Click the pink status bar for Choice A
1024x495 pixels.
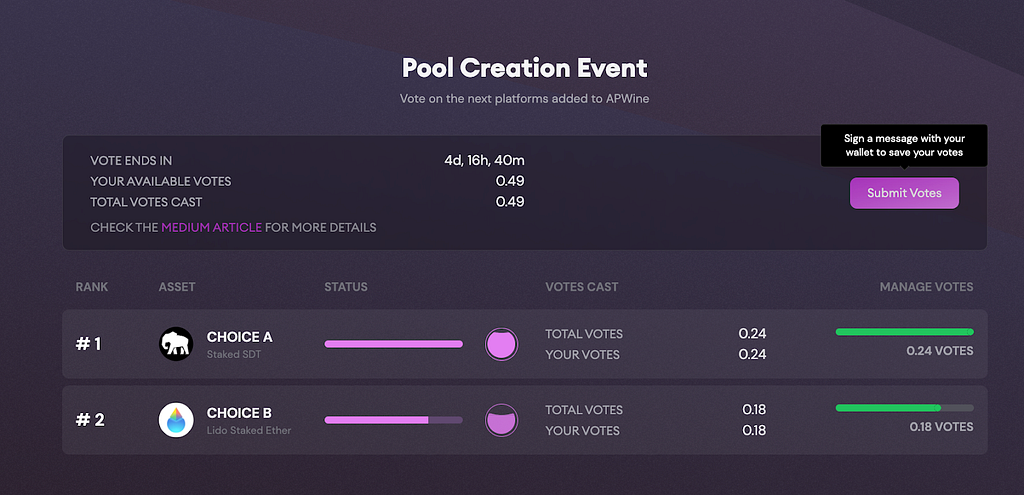click(394, 344)
